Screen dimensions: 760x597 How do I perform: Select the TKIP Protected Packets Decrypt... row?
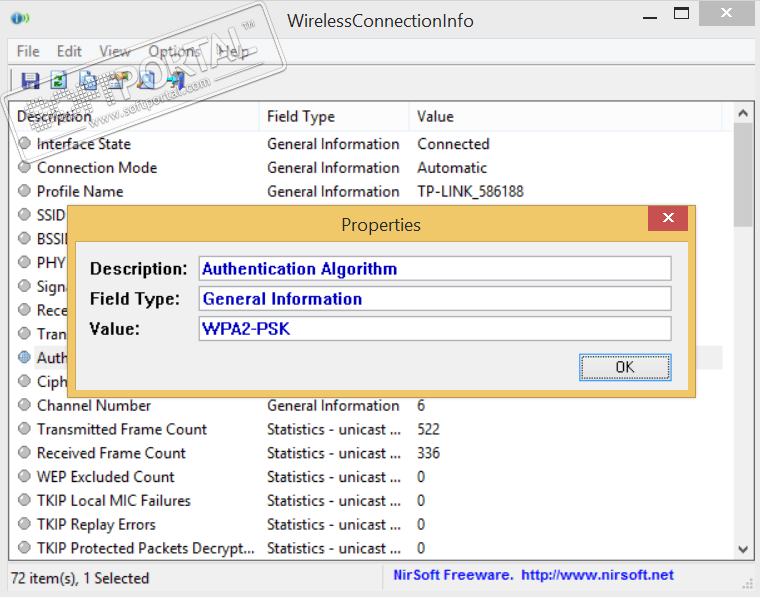[x=366, y=548]
